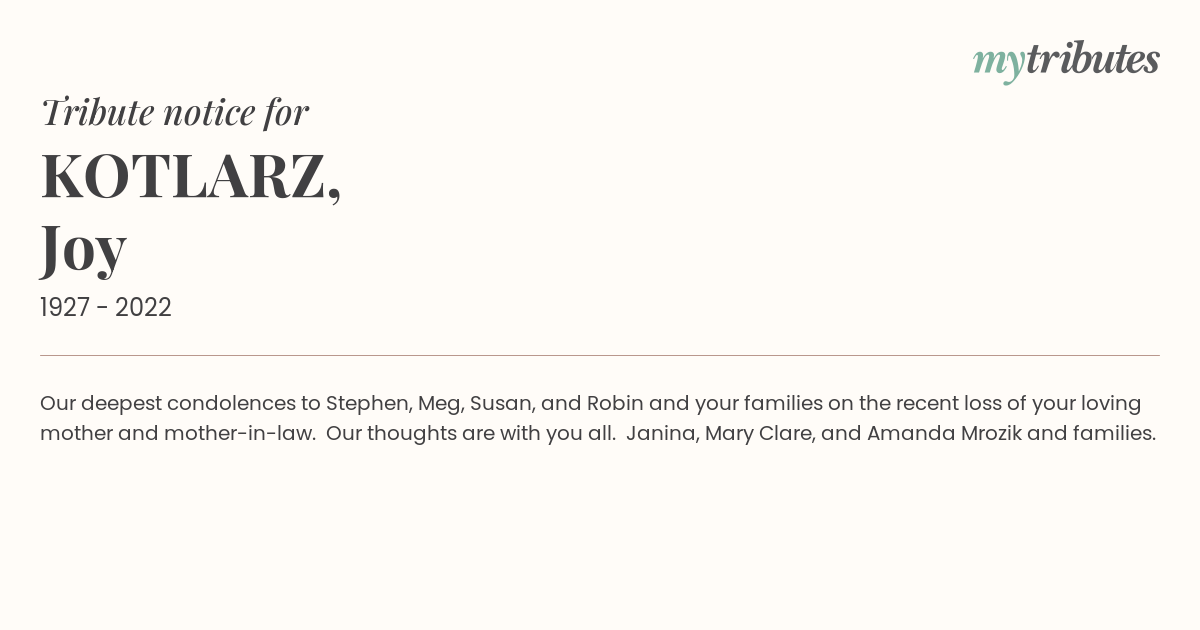Screen dimensions: 1200x630
Task: Click the "tributes" word in the logo
Action: (1092, 59)
